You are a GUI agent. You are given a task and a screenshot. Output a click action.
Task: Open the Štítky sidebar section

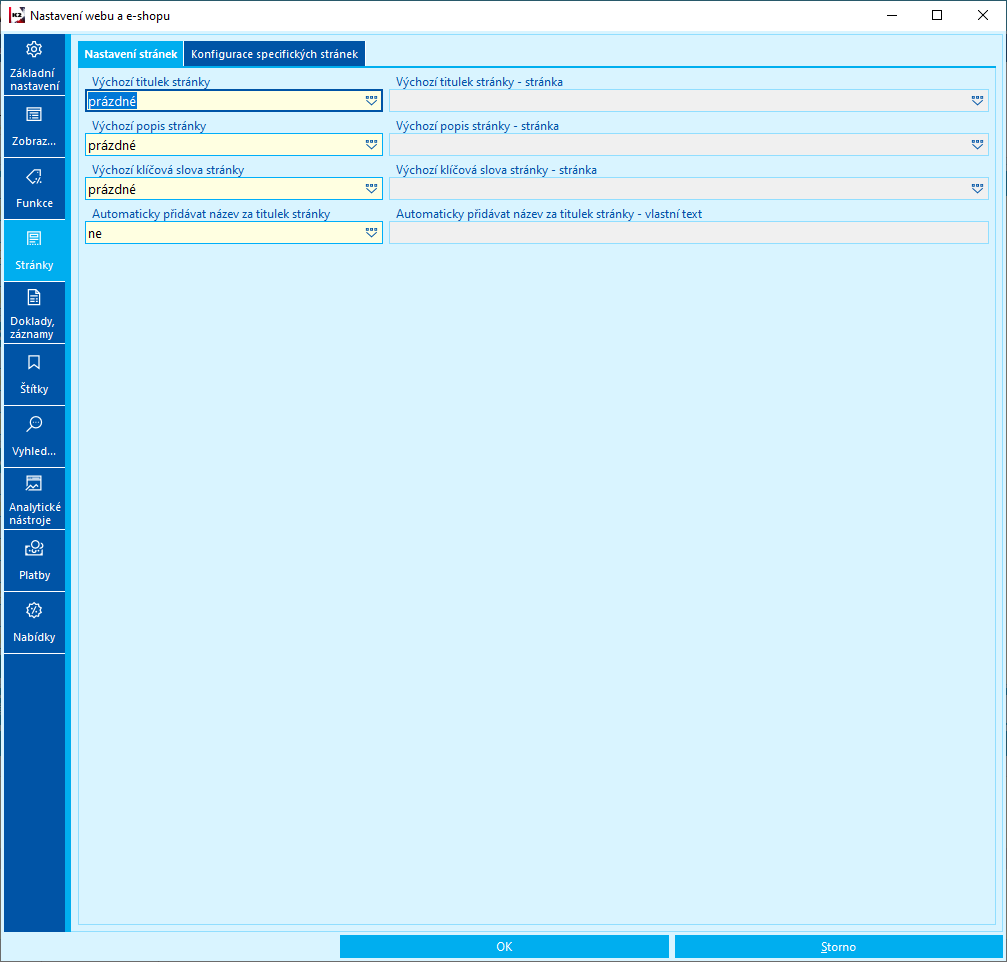pos(34,374)
